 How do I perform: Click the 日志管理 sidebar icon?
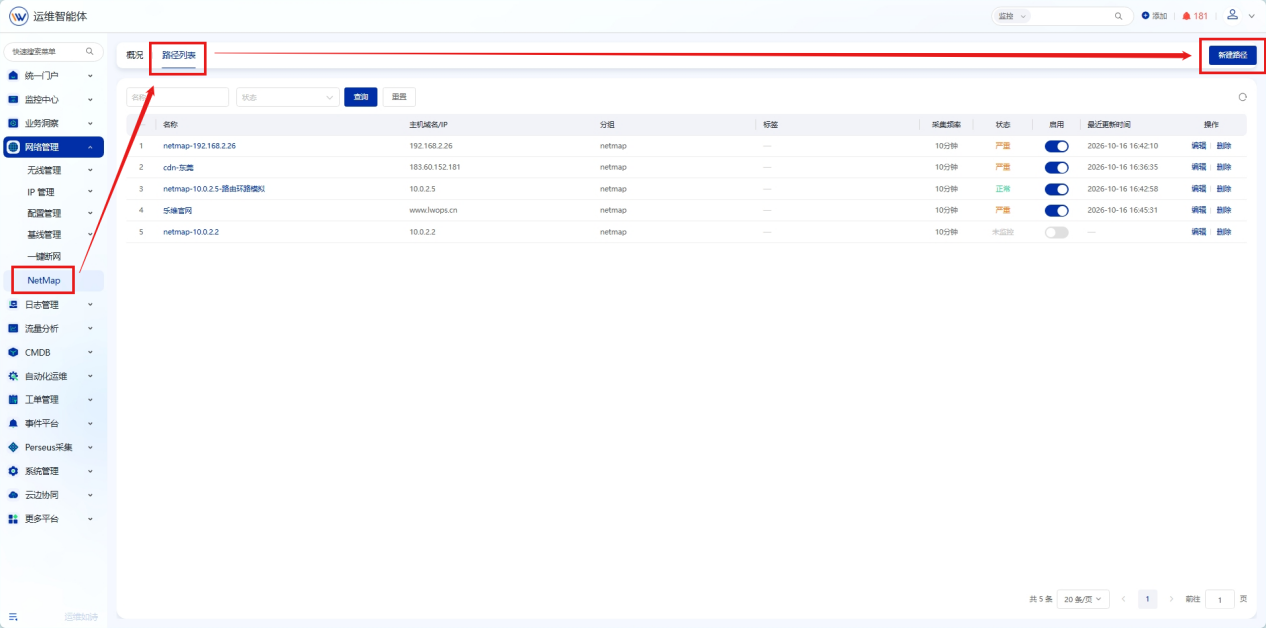[x=13, y=305]
